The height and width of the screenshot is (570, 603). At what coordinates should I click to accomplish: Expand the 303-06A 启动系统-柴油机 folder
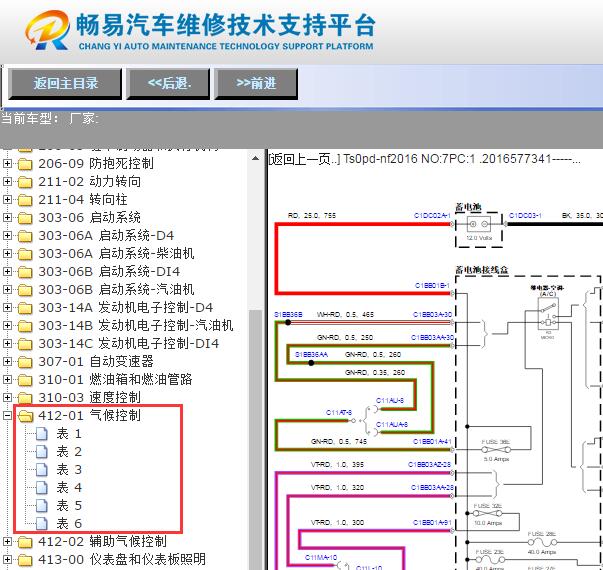7,254
